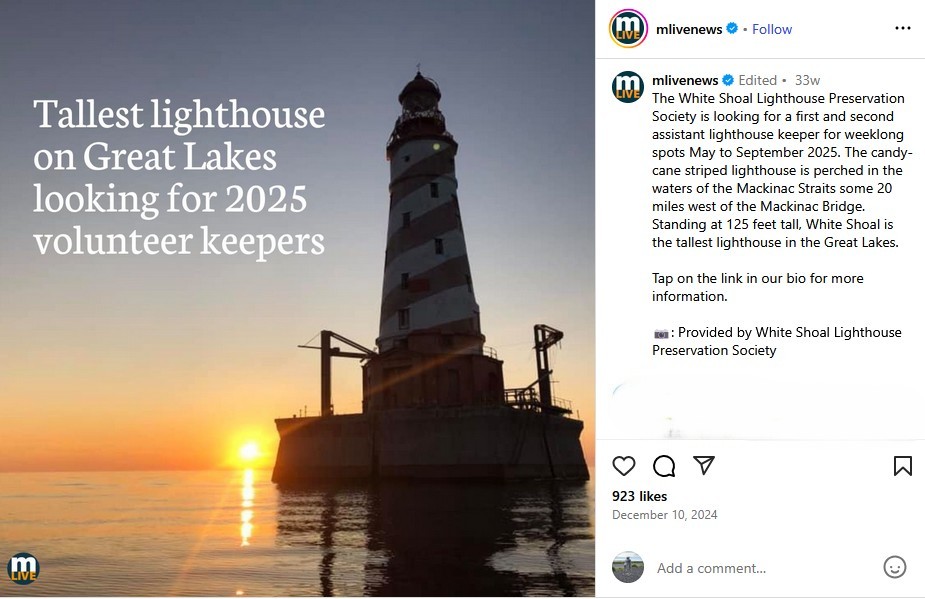Viewport: 925px width, 599px height.
Task: Click the verified badge in caption
Action: pyautogui.click(x=728, y=80)
